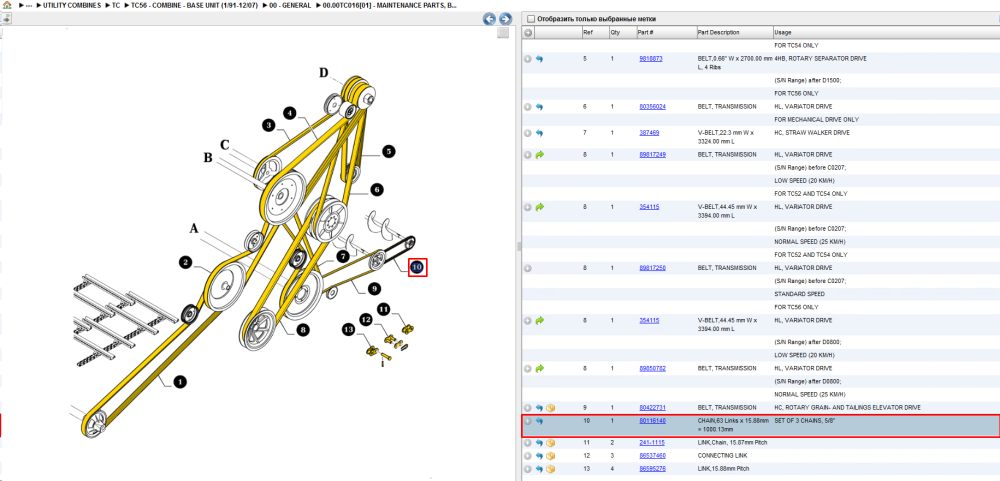Click the small square button above the diagram

(x=503, y=33)
